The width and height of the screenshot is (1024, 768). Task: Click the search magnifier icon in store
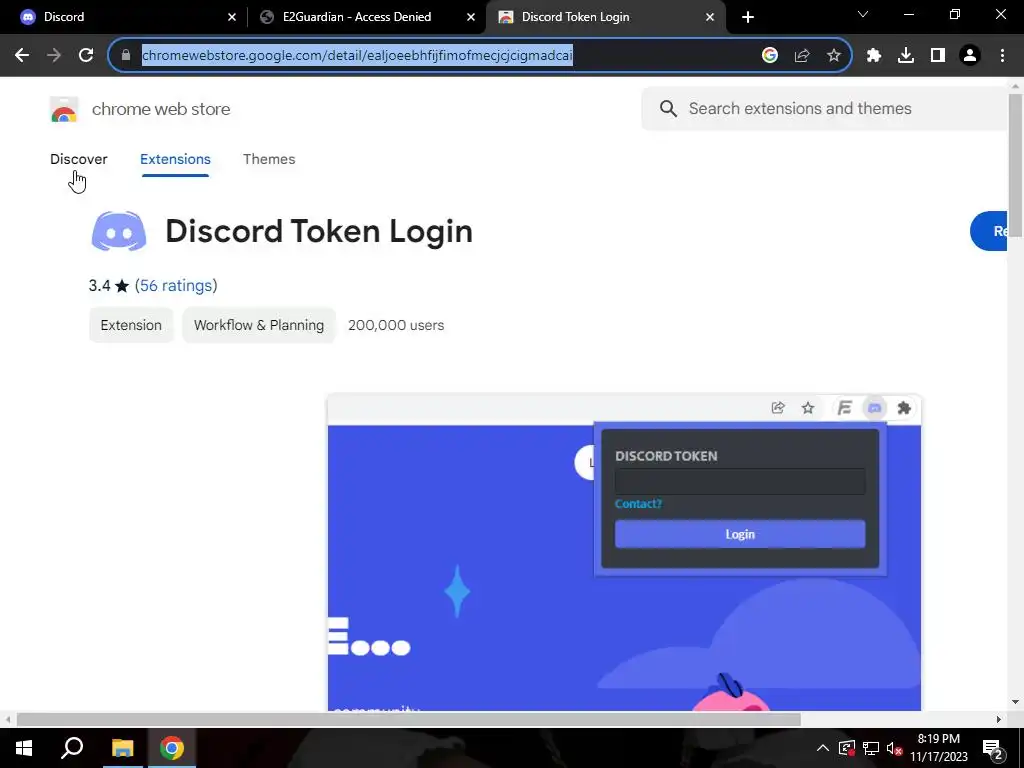668,108
